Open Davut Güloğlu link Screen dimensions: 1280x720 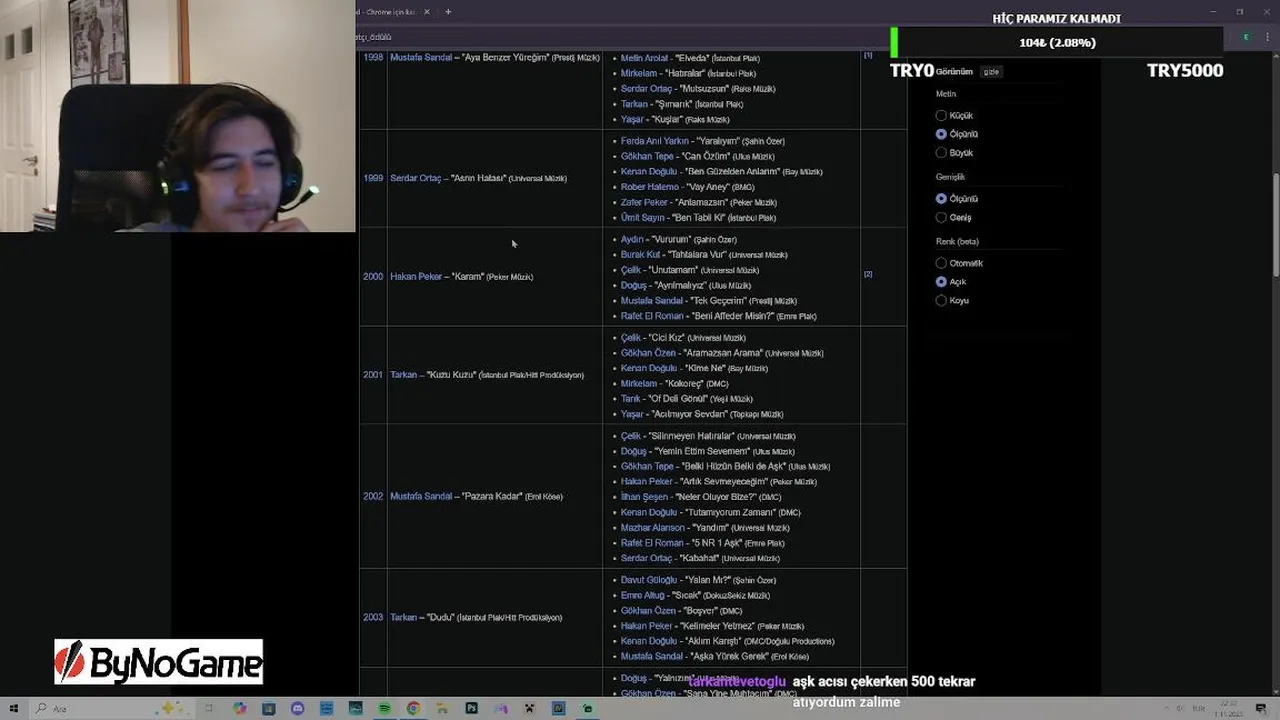649,580
